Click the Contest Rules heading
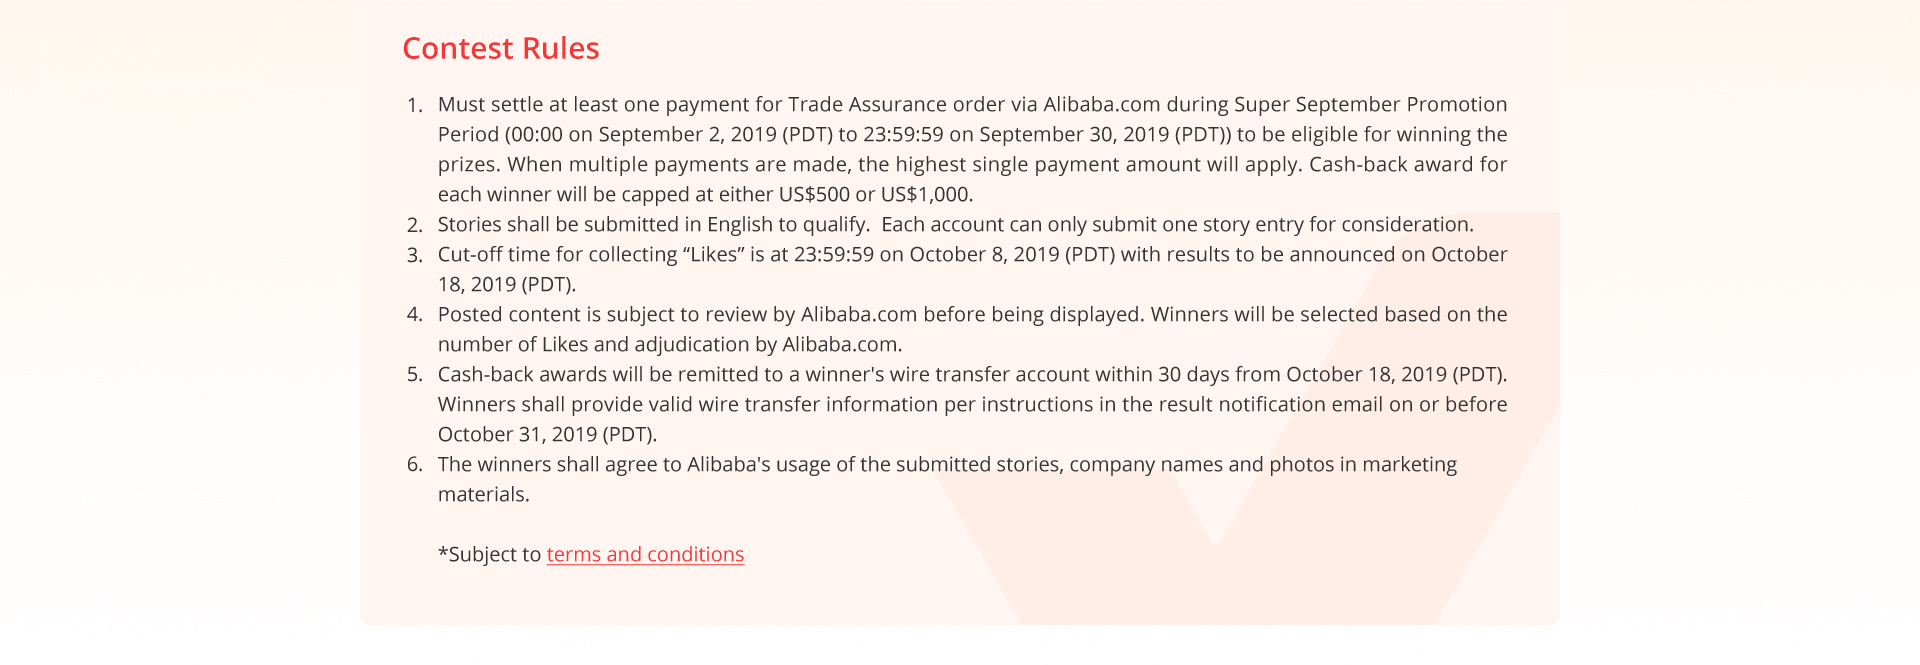The height and width of the screenshot is (665, 1920). pyautogui.click(x=500, y=48)
